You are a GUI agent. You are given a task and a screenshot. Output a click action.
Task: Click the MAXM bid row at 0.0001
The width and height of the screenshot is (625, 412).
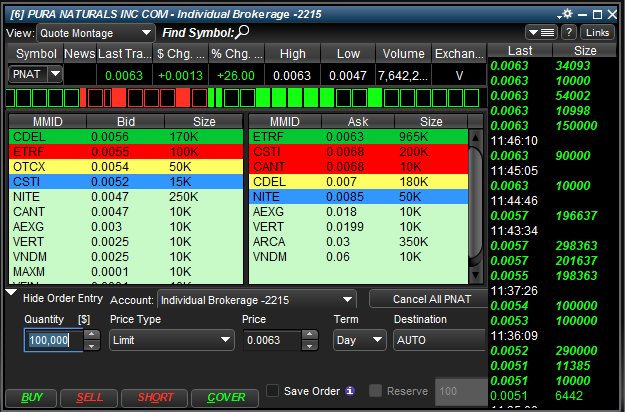pyautogui.click(x=126, y=272)
